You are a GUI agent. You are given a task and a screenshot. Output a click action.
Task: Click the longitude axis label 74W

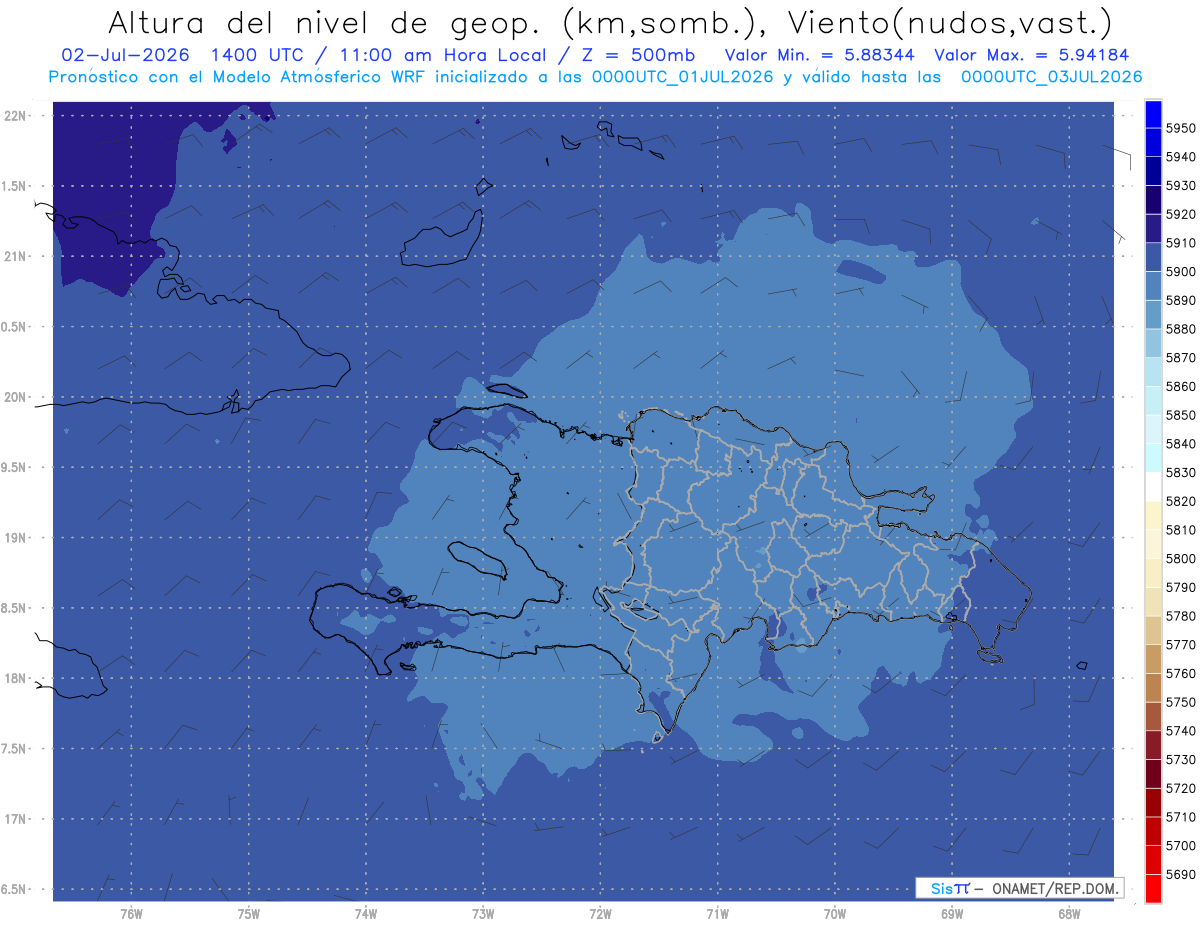pyautogui.click(x=366, y=913)
